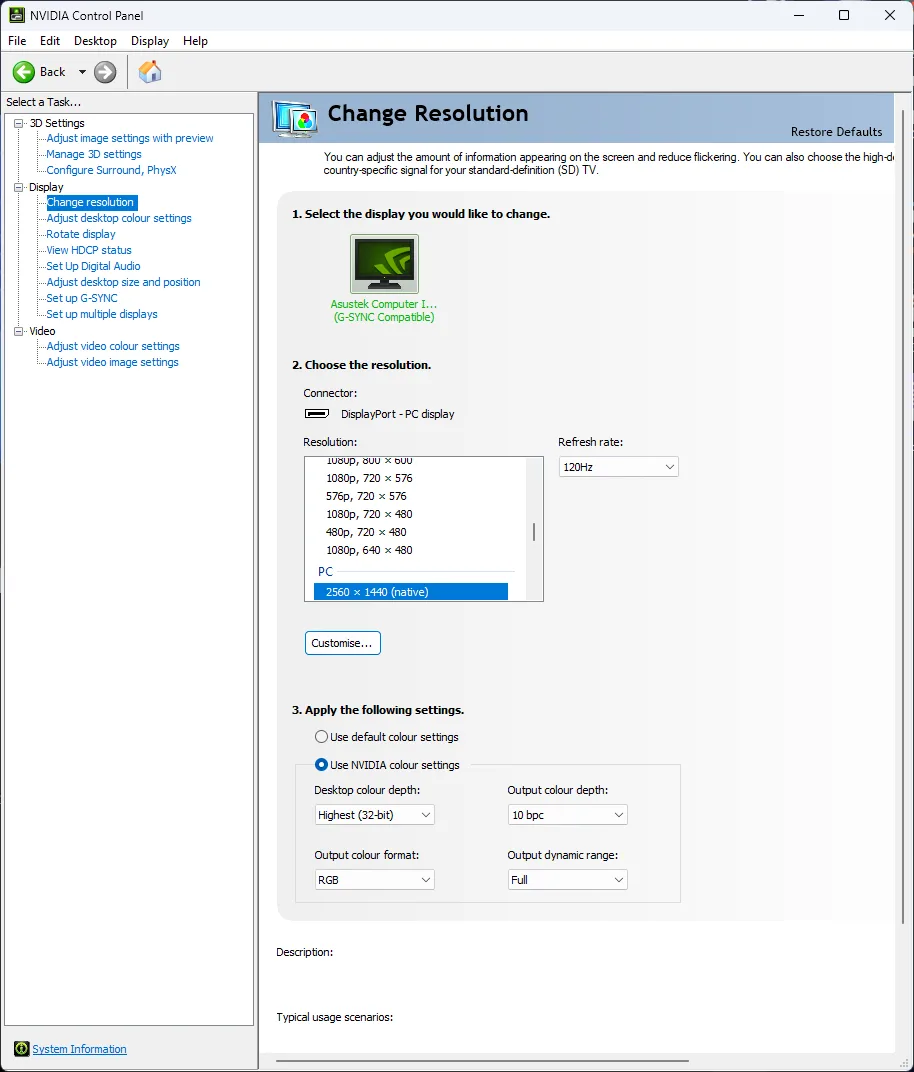Maximize the NVIDIA Control Panel window
Screen dimensions: 914x1072
tap(844, 15)
